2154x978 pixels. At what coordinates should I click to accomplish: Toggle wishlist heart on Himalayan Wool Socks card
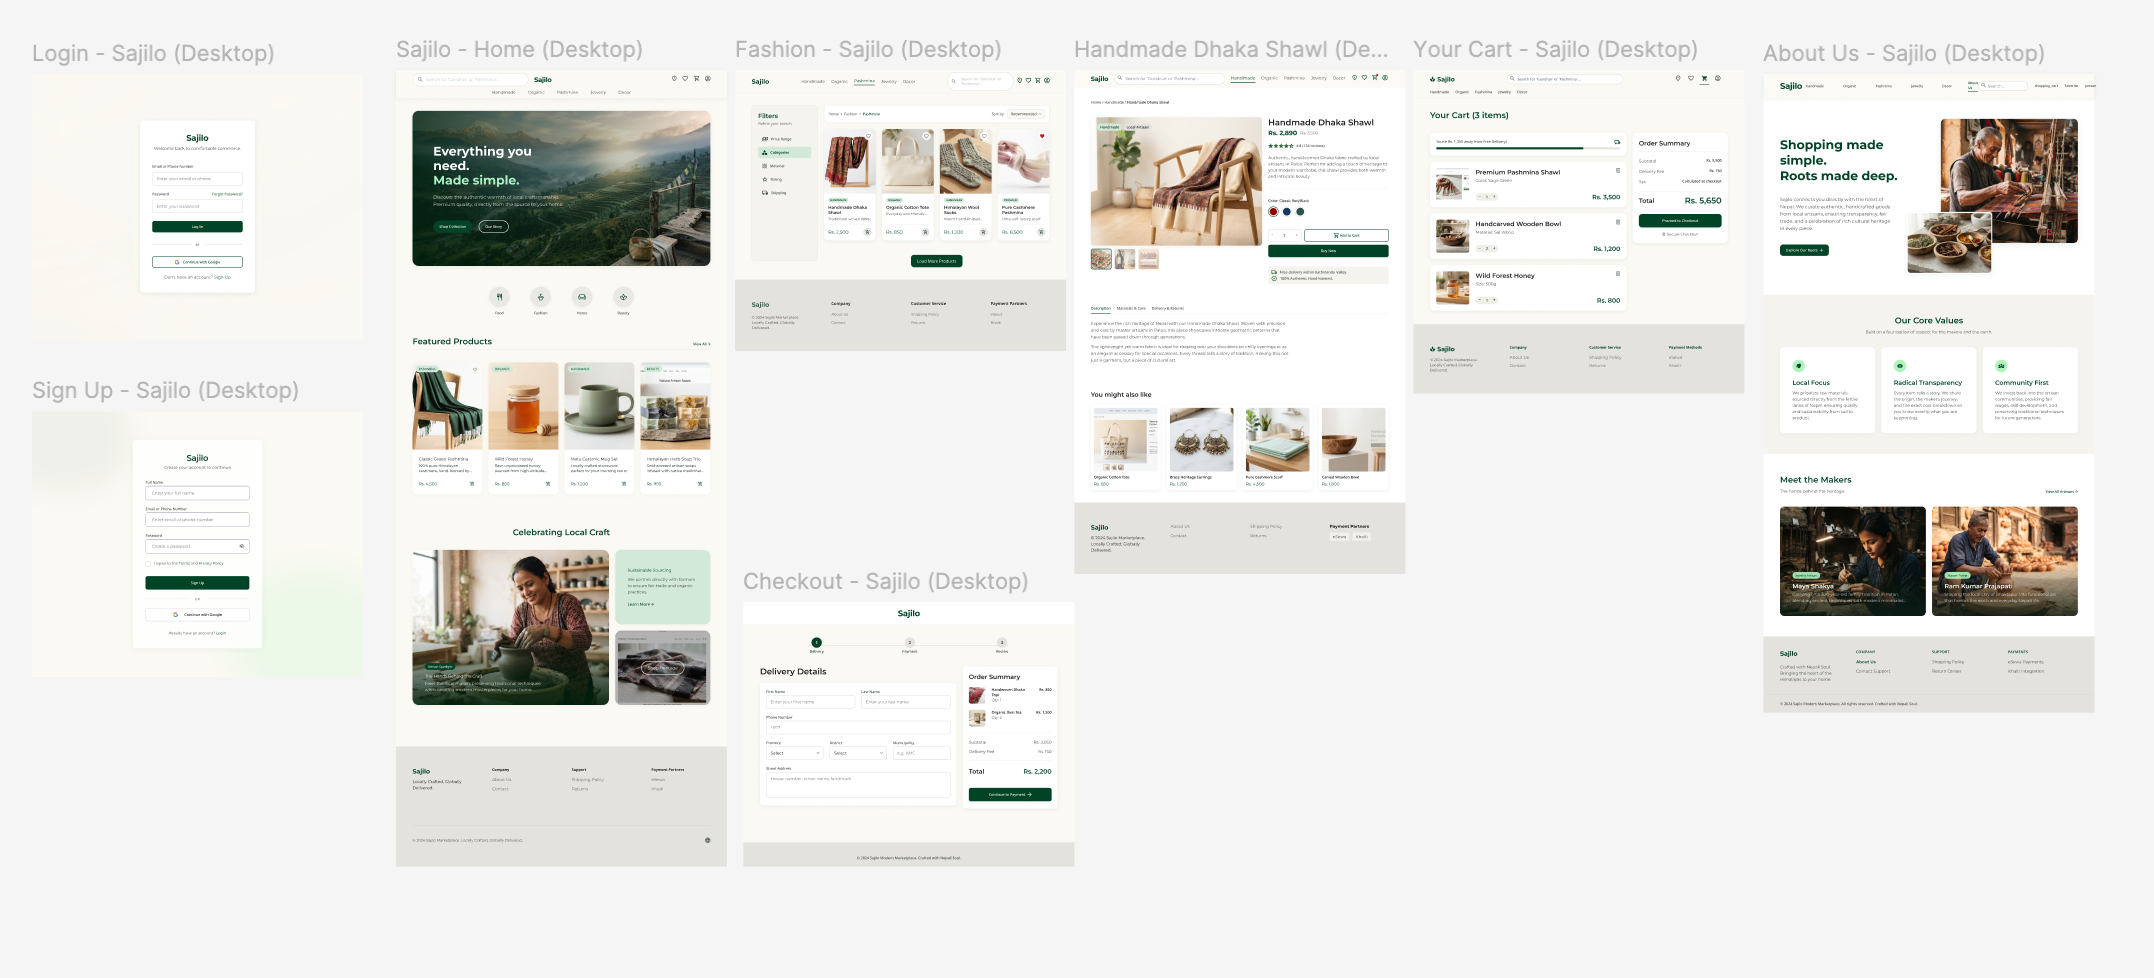[x=984, y=136]
